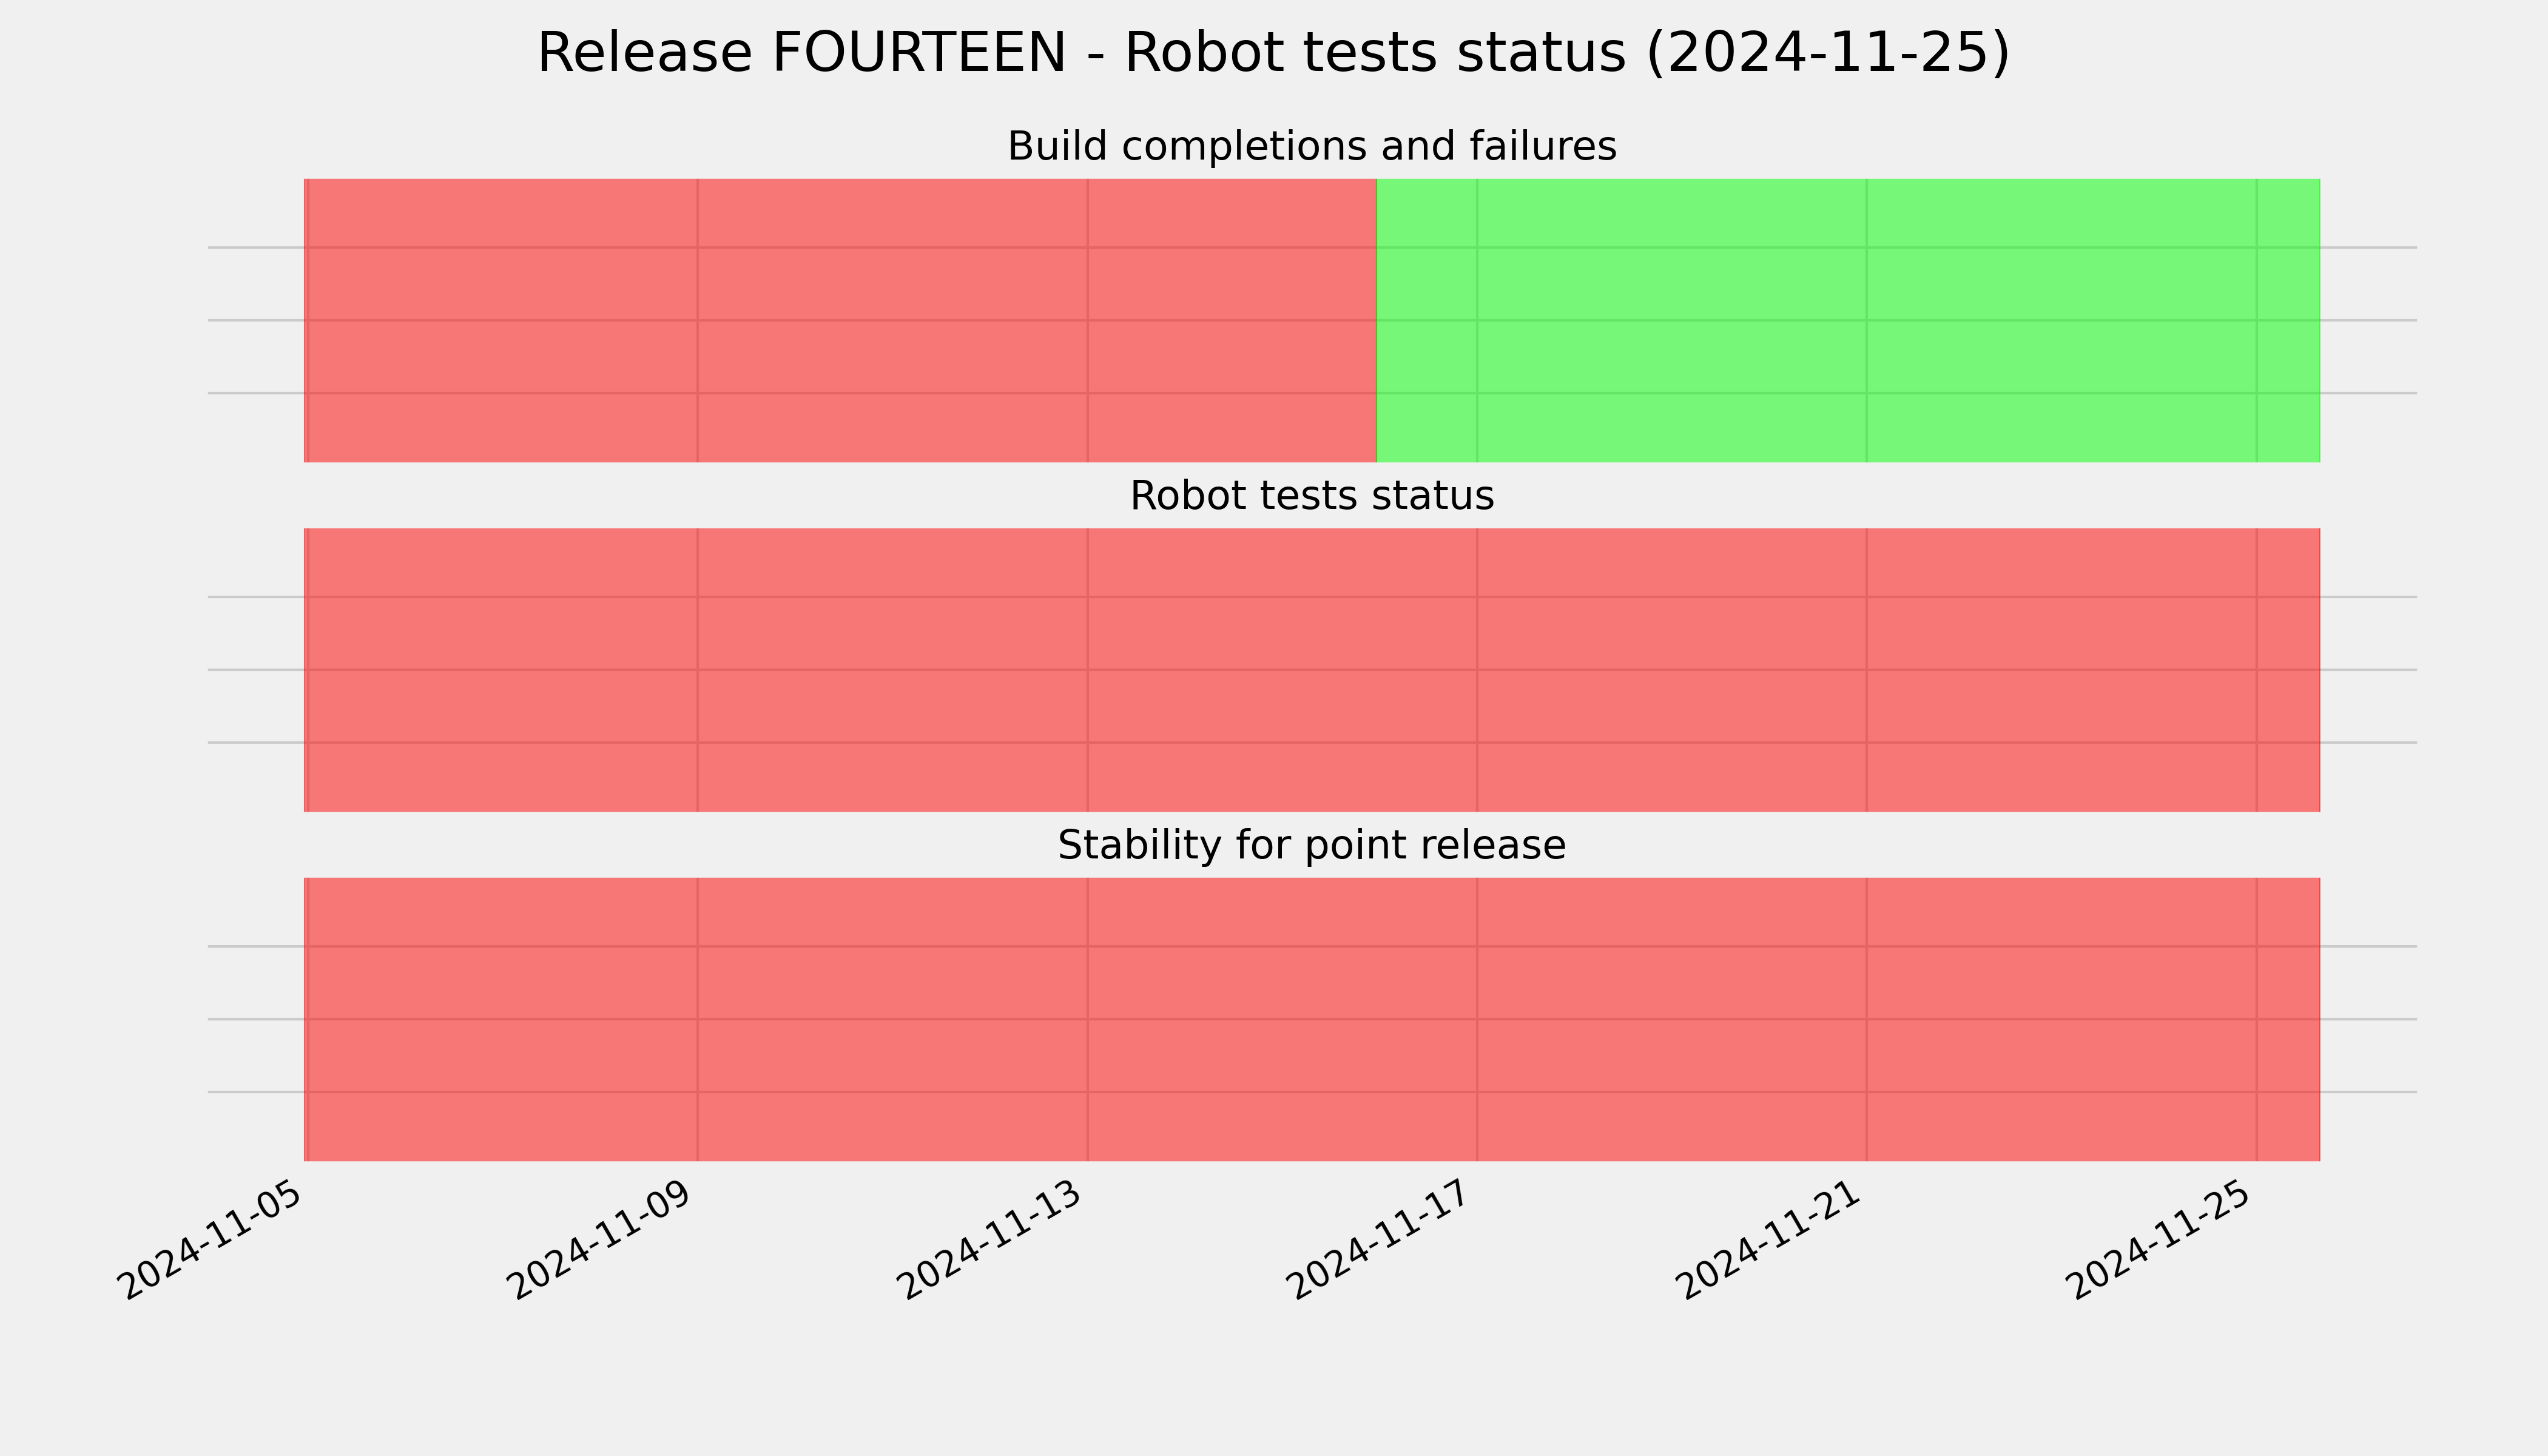Image resolution: width=2548 pixels, height=1456 pixels.
Task: Click the main chart title text
Action: 1273,53
